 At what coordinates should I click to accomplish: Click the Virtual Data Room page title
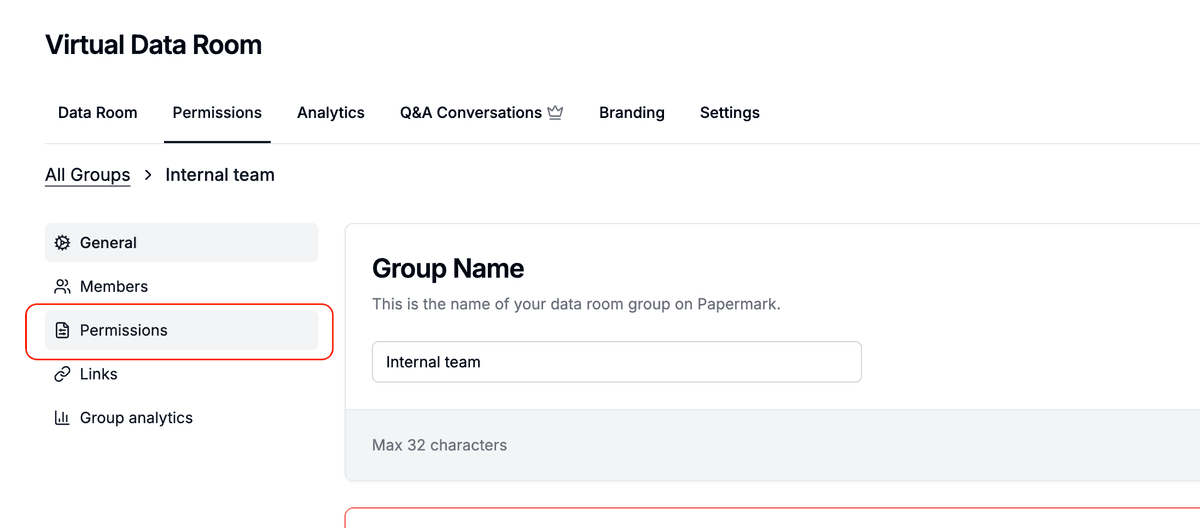153,45
